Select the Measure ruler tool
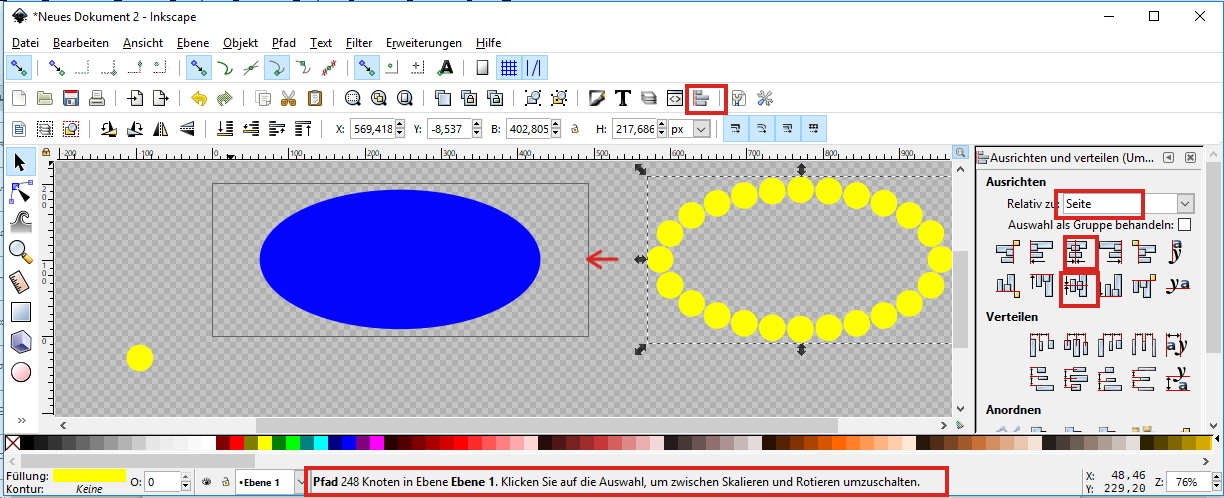 click(x=20, y=282)
